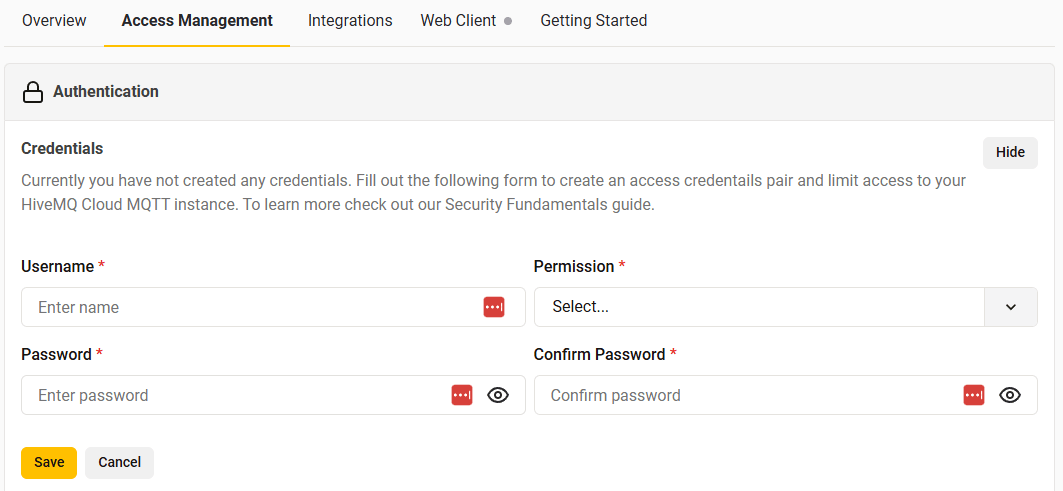Click the lock icon beside Authentication
Screen dimensions: 1063x491
point(33,92)
